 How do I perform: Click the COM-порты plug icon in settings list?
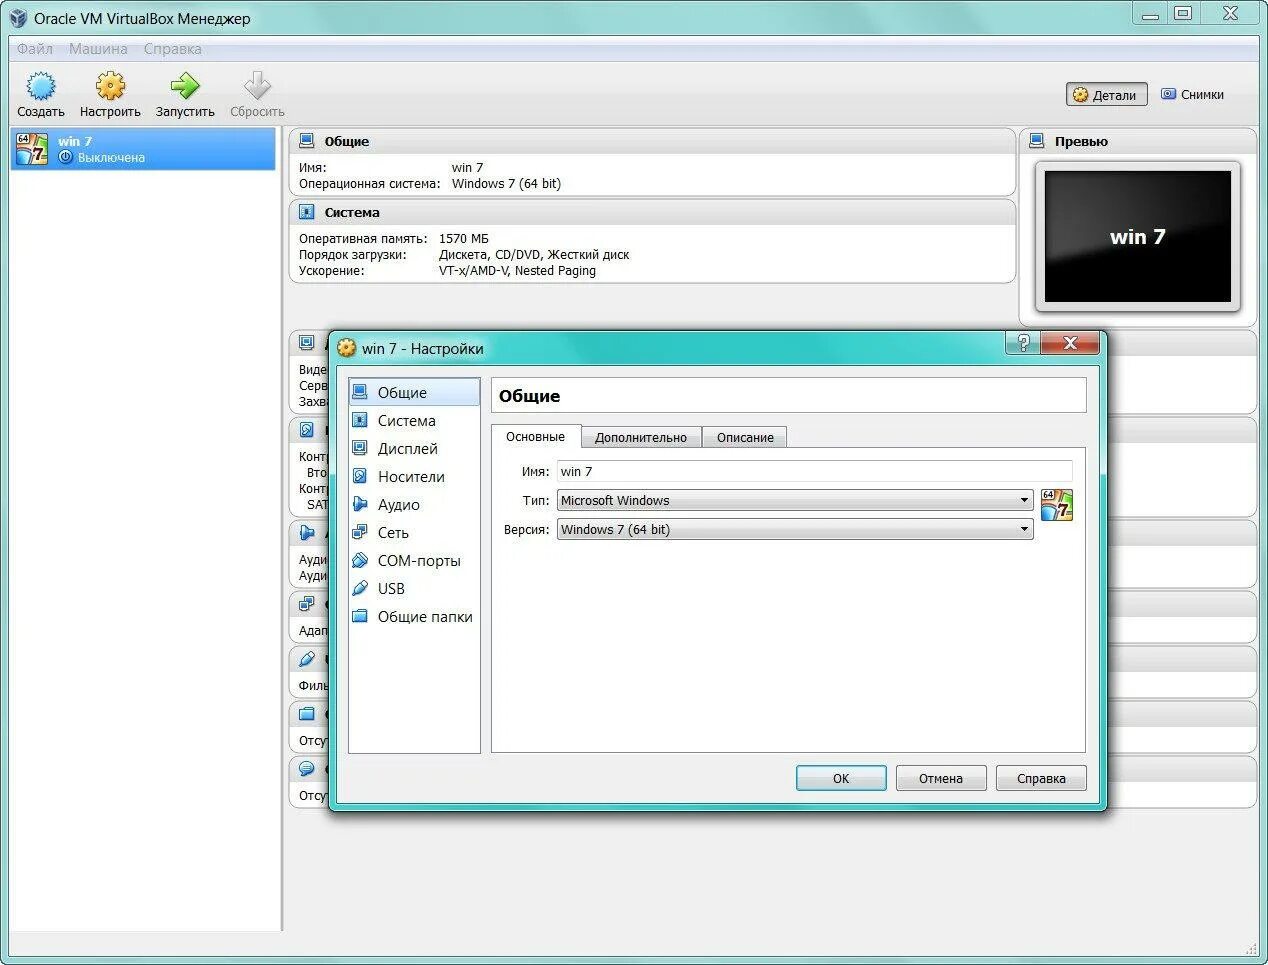coord(360,560)
